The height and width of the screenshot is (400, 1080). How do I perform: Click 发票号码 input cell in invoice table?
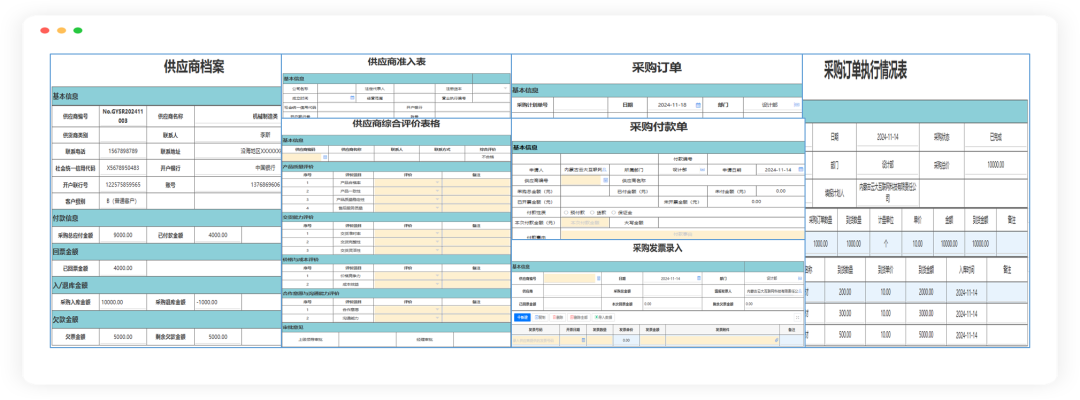535,340
